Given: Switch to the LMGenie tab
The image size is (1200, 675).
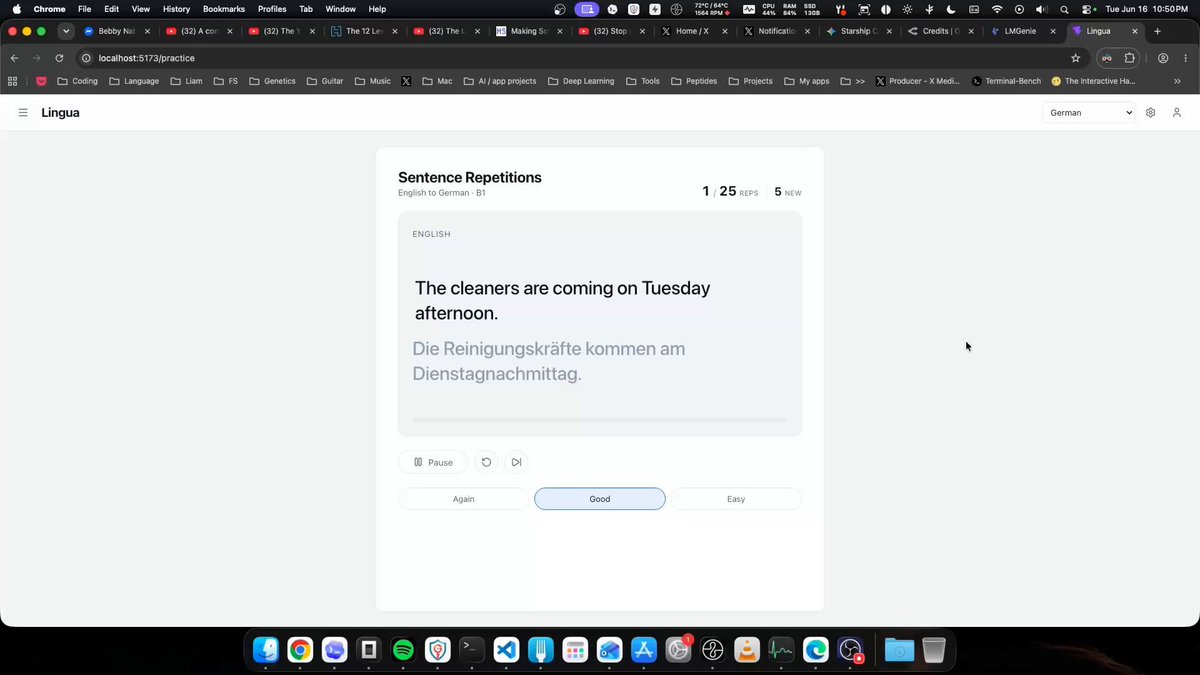Looking at the screenshot, I should [x=1021, y=31].
